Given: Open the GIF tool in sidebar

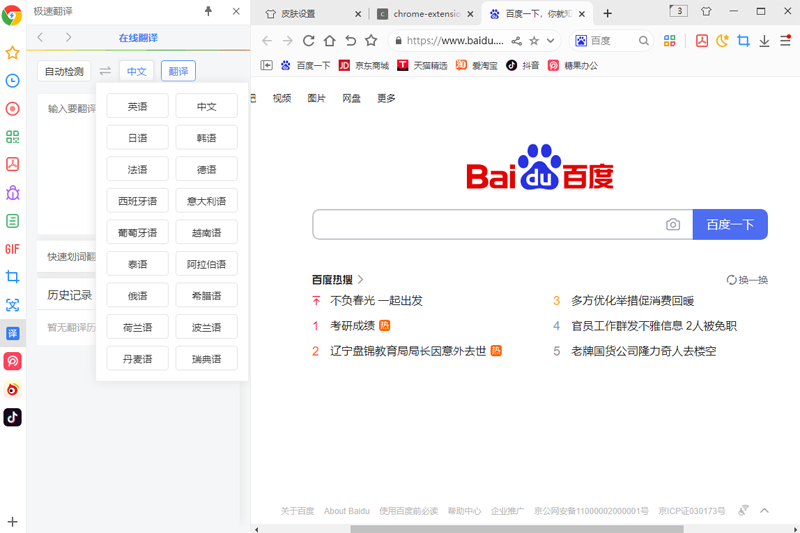Looking at the screenshot, I should click(x=12, y=249).
